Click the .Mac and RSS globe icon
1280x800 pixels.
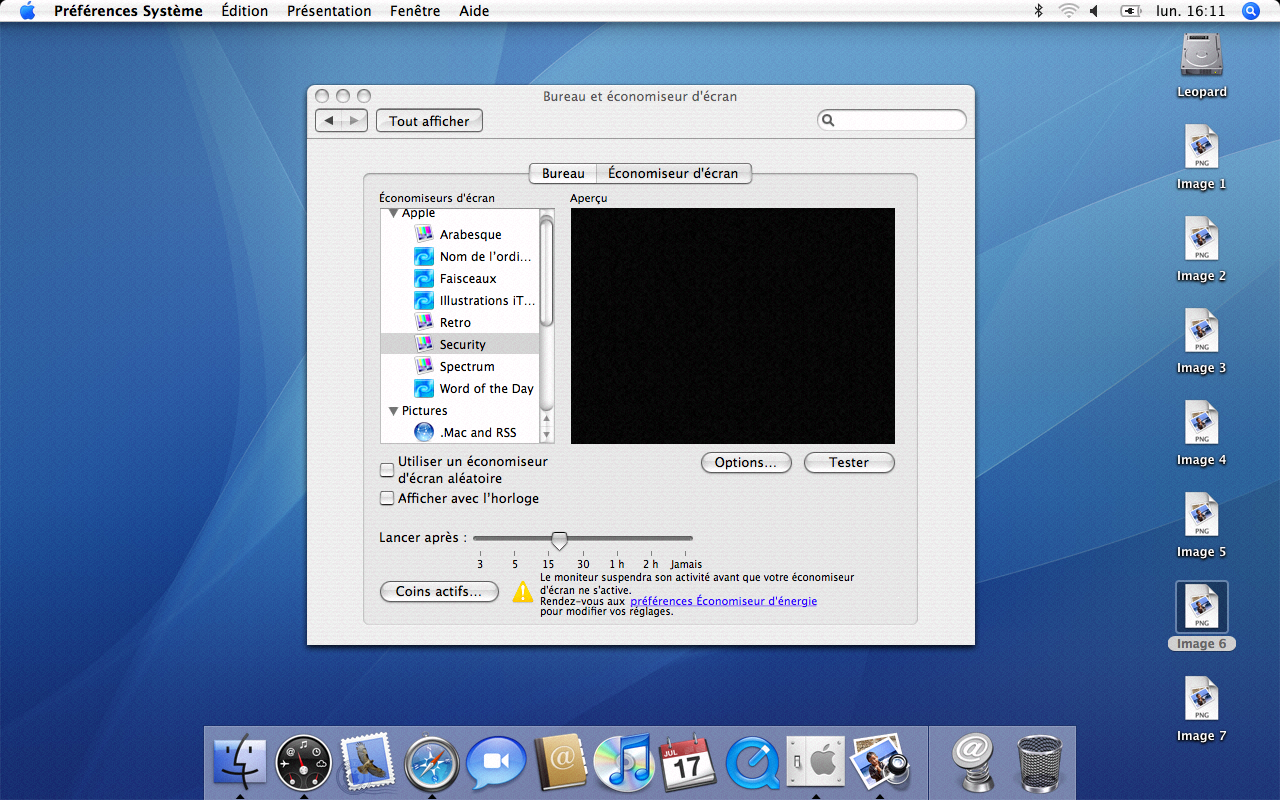coord(424,432)
